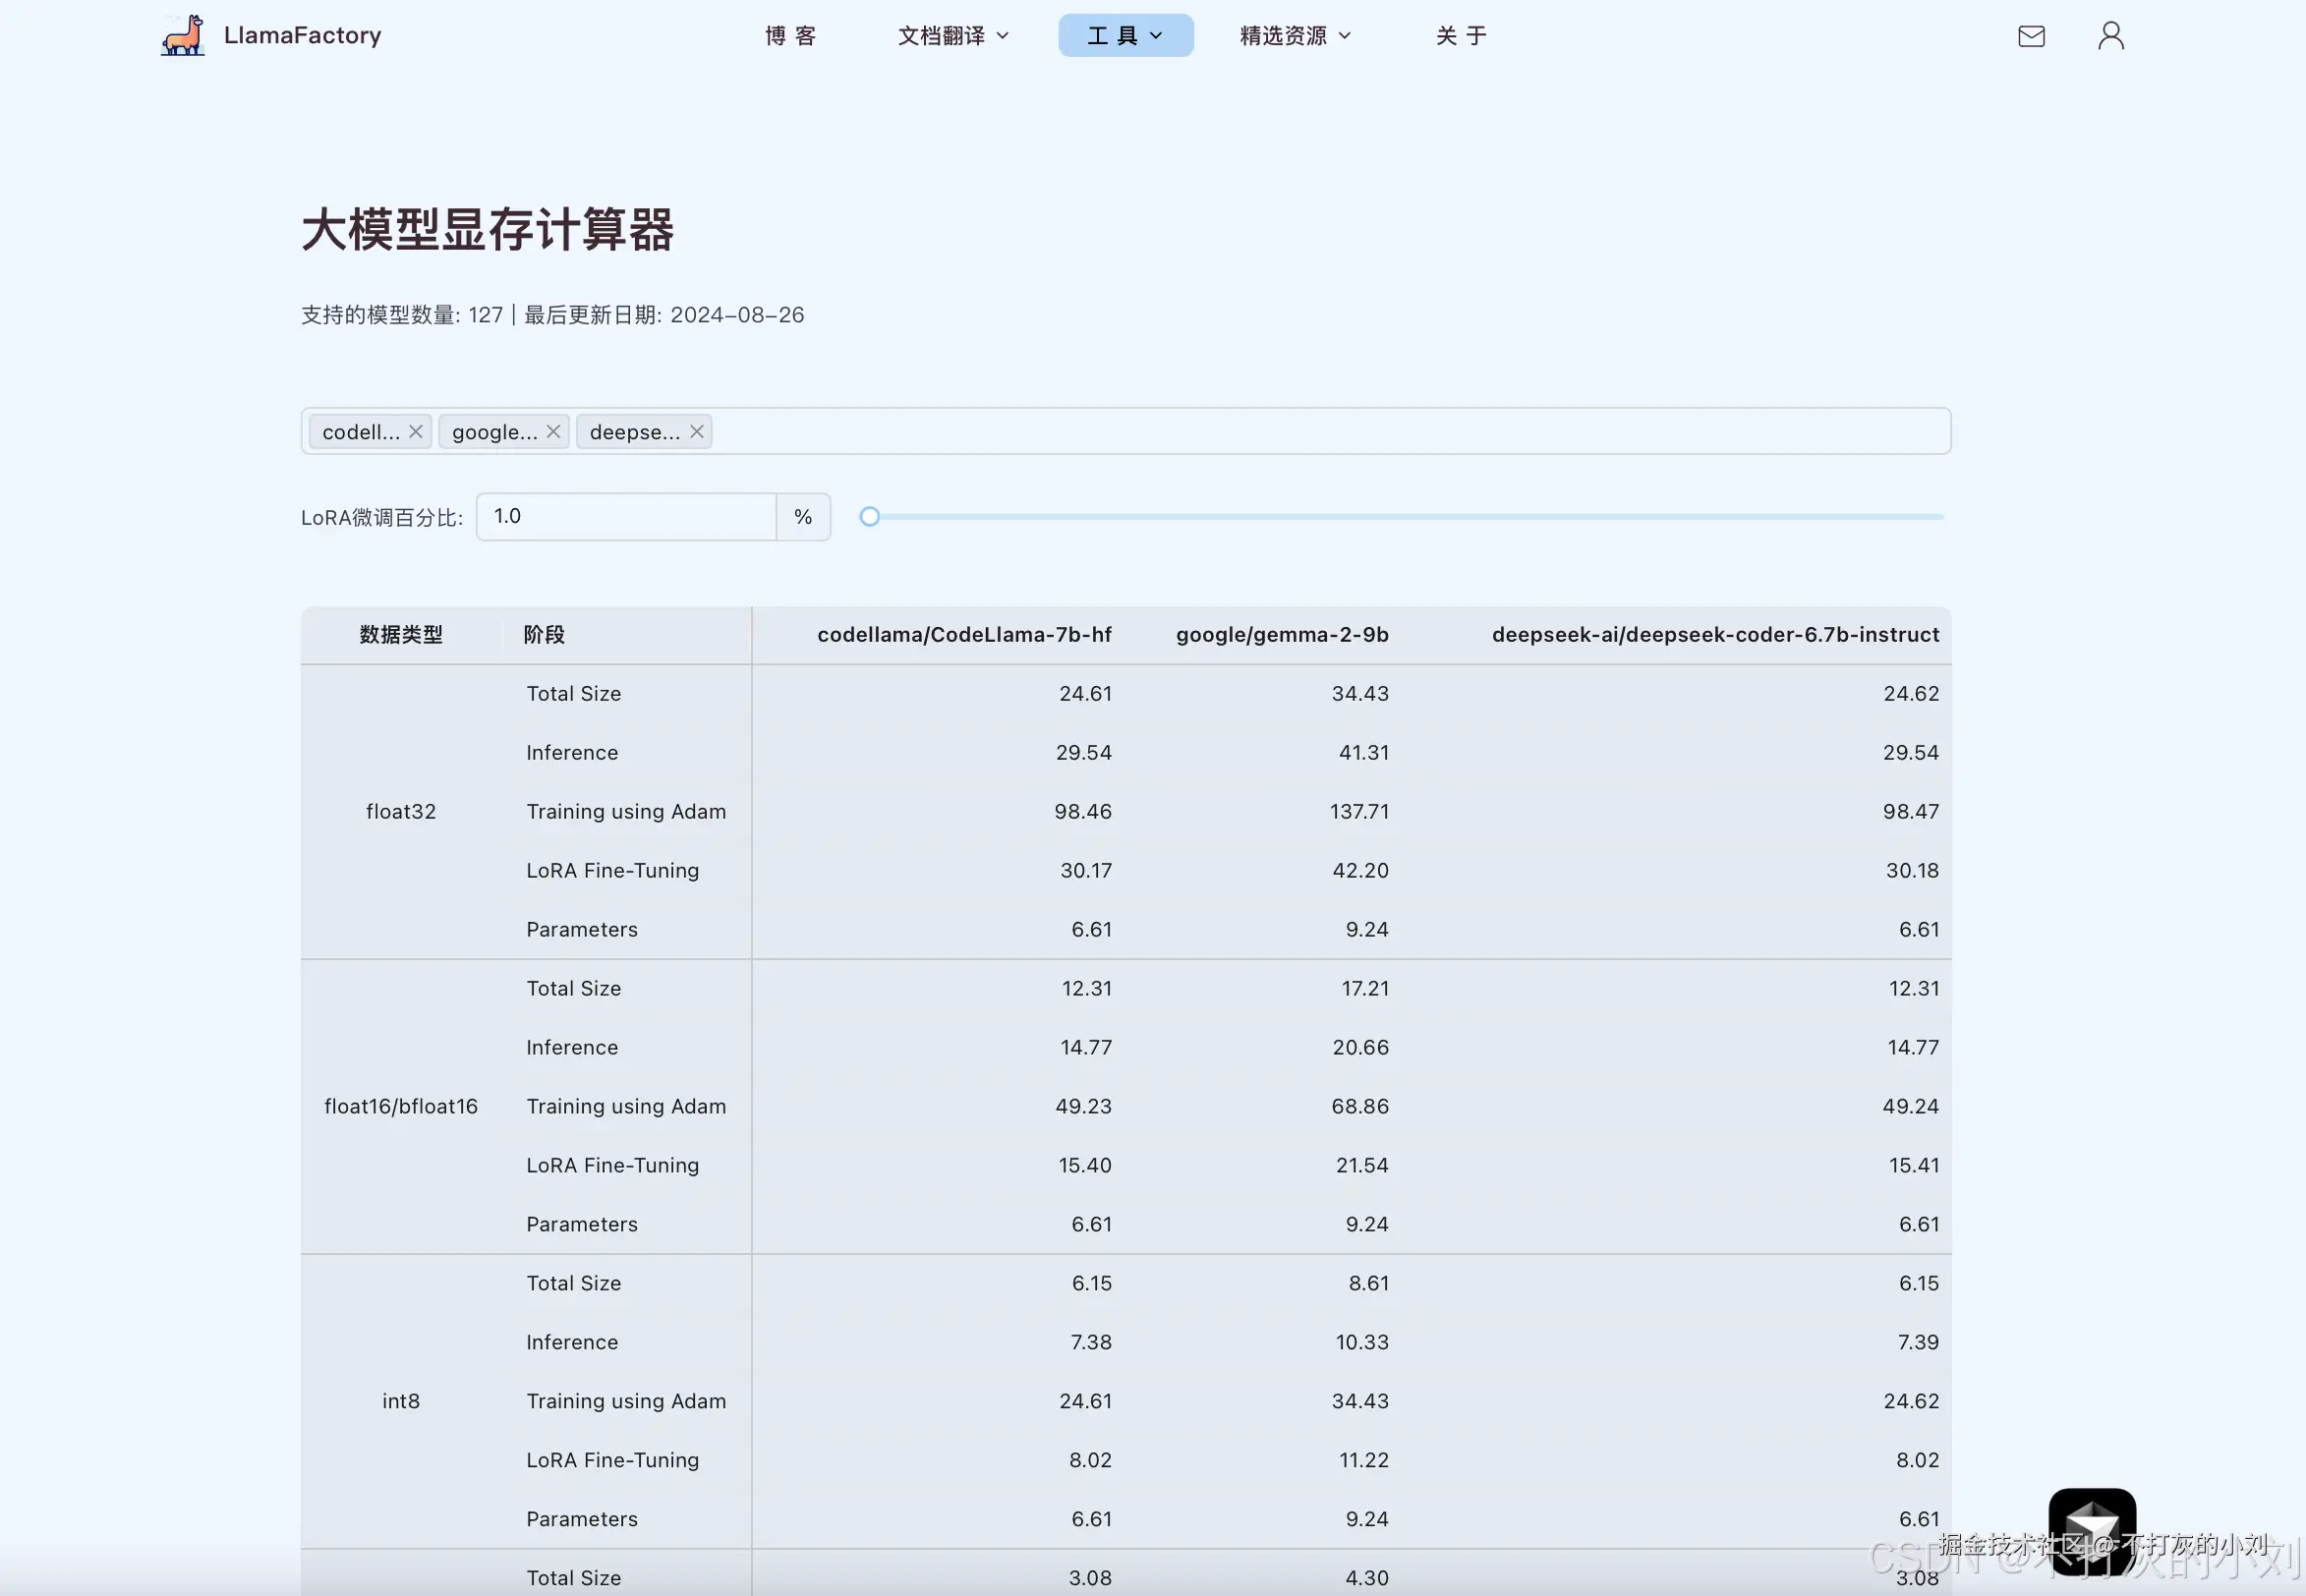Viewport: 2306px width, 1596px height.
Task: Click the 41.31 gemma inference value
Action: (1364, 753)
